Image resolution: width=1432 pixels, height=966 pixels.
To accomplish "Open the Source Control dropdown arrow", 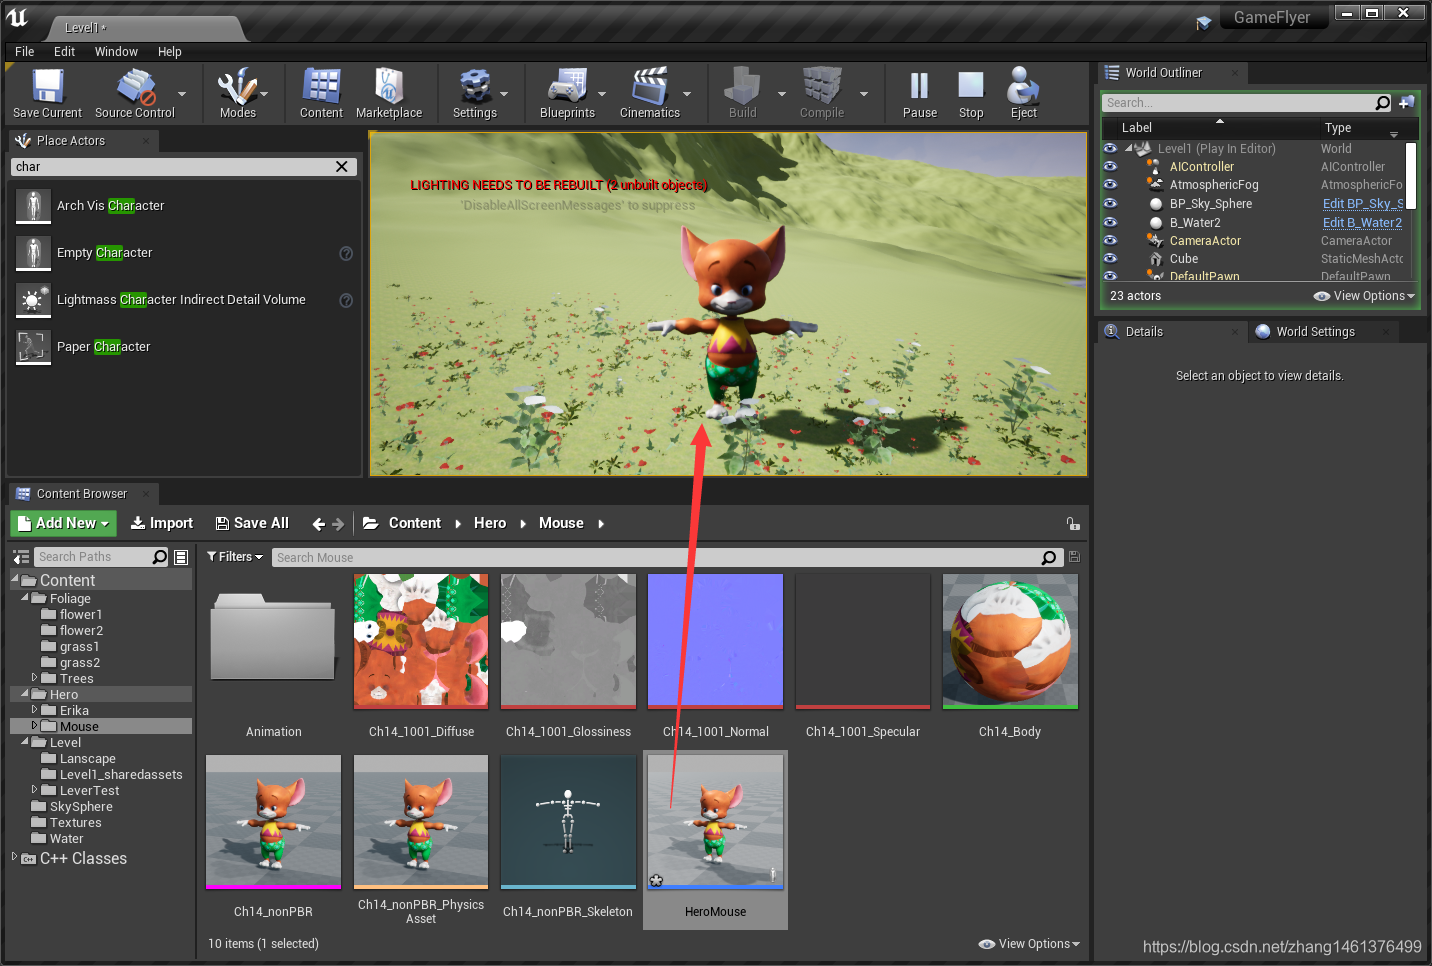I will (x=182, y=94).
